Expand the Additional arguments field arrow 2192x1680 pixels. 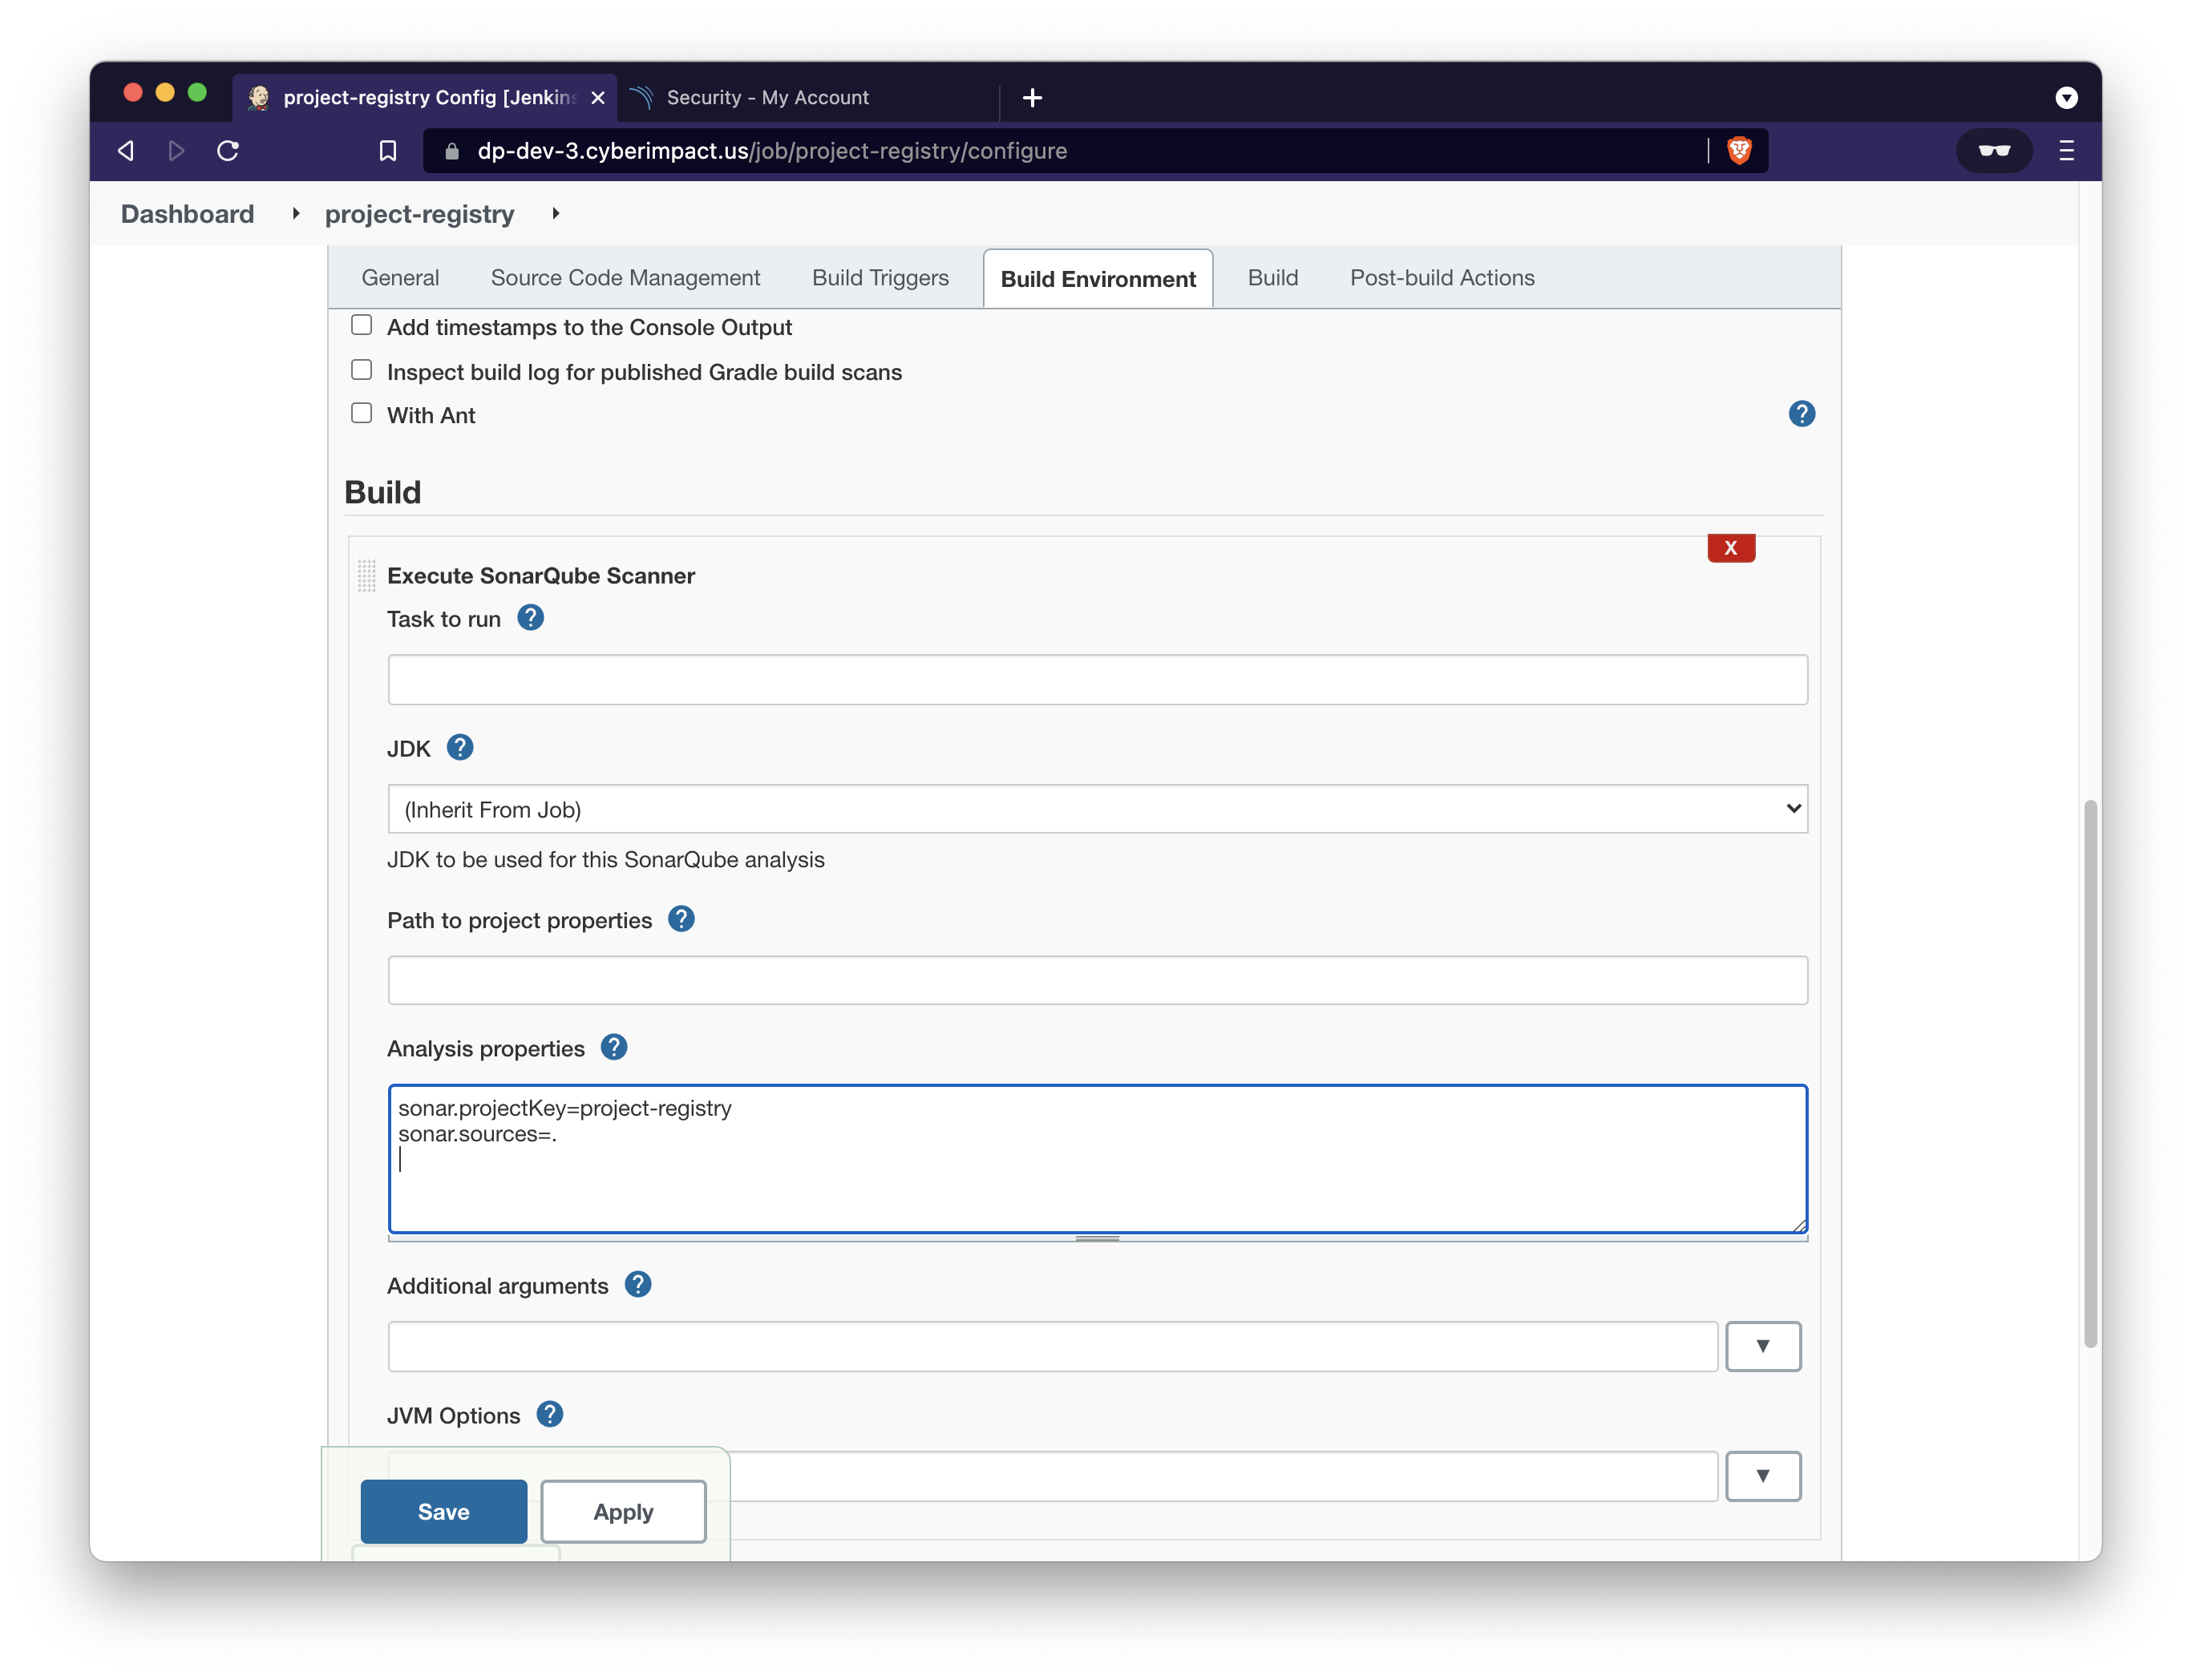coord(1762,1346)
